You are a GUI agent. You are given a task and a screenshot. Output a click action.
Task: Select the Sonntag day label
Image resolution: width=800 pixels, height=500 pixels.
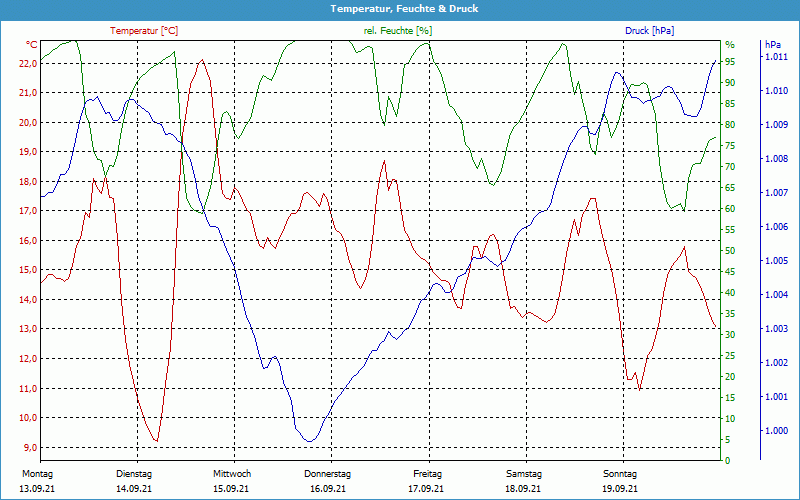pos(620,474)
